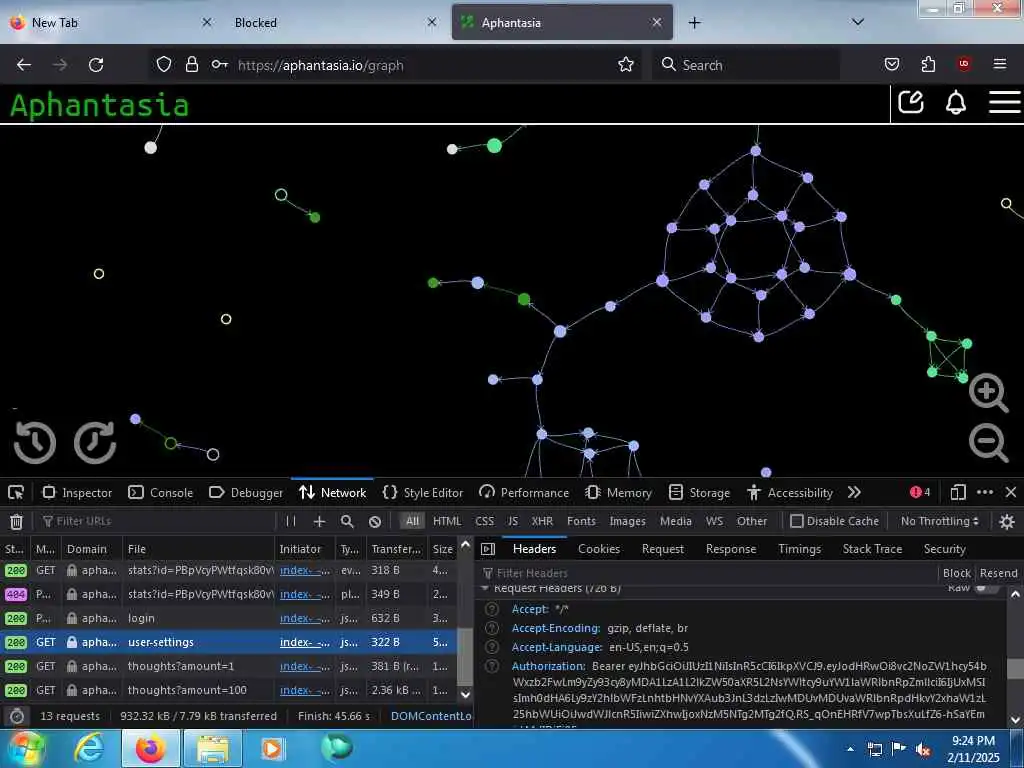
Task: Zoom out of the graph
Action: pyautogui.click(x=988, y=442)
